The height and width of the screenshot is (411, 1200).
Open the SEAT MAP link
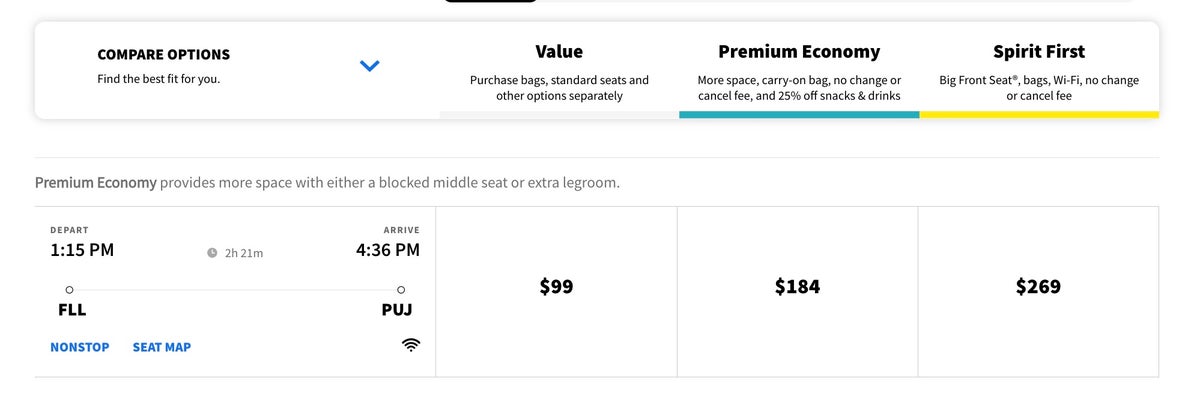[162, 347]
